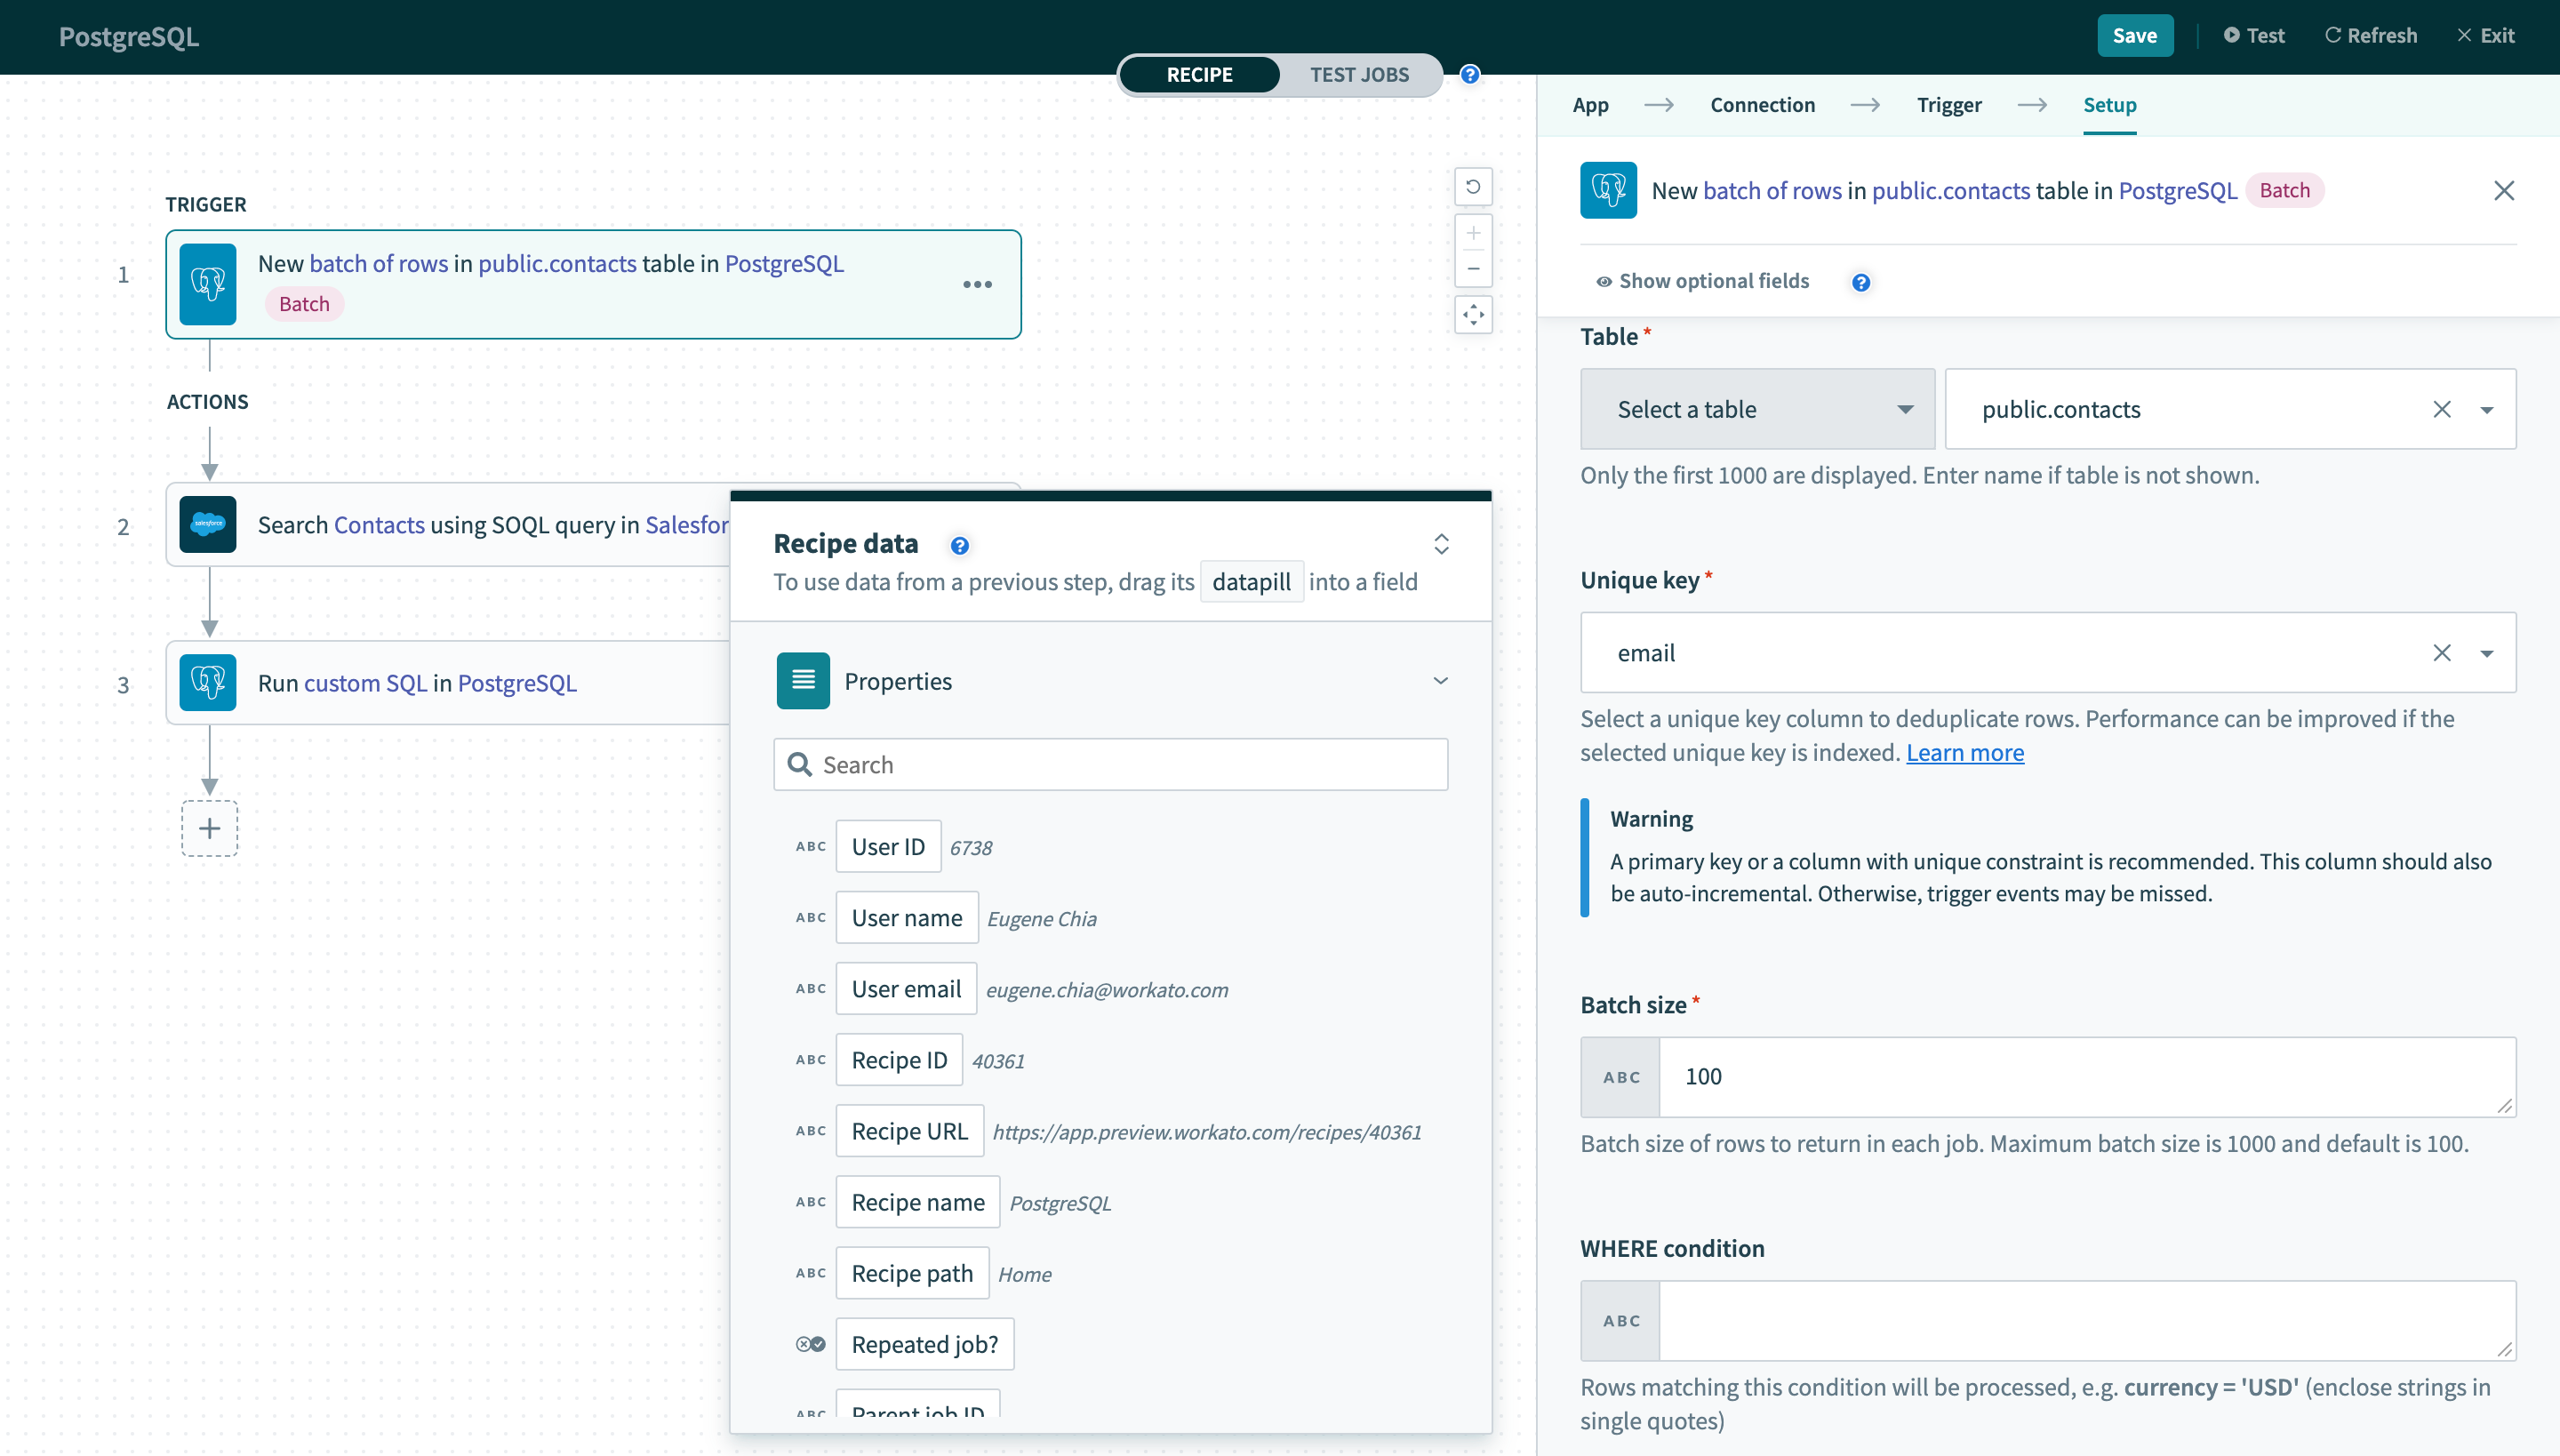
Task: Click the PostgreSQL trigger node icon
Action: coord(209,283)
